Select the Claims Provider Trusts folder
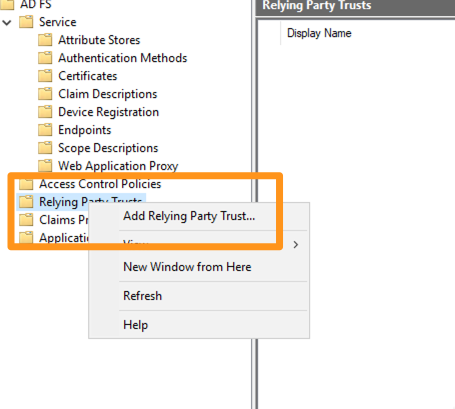This screenshot has width=455, height=409. click(64, 220)
